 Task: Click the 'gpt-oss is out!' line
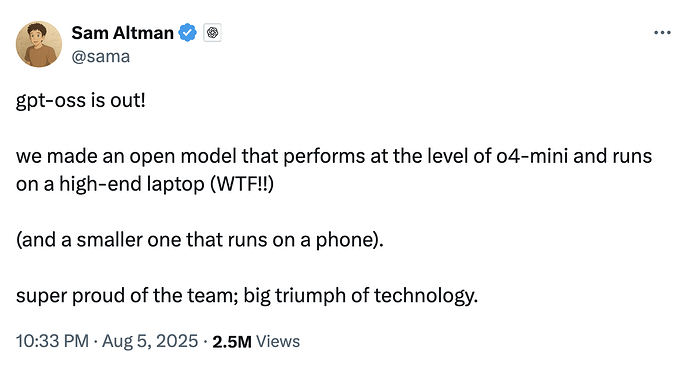tap(81, 101)
